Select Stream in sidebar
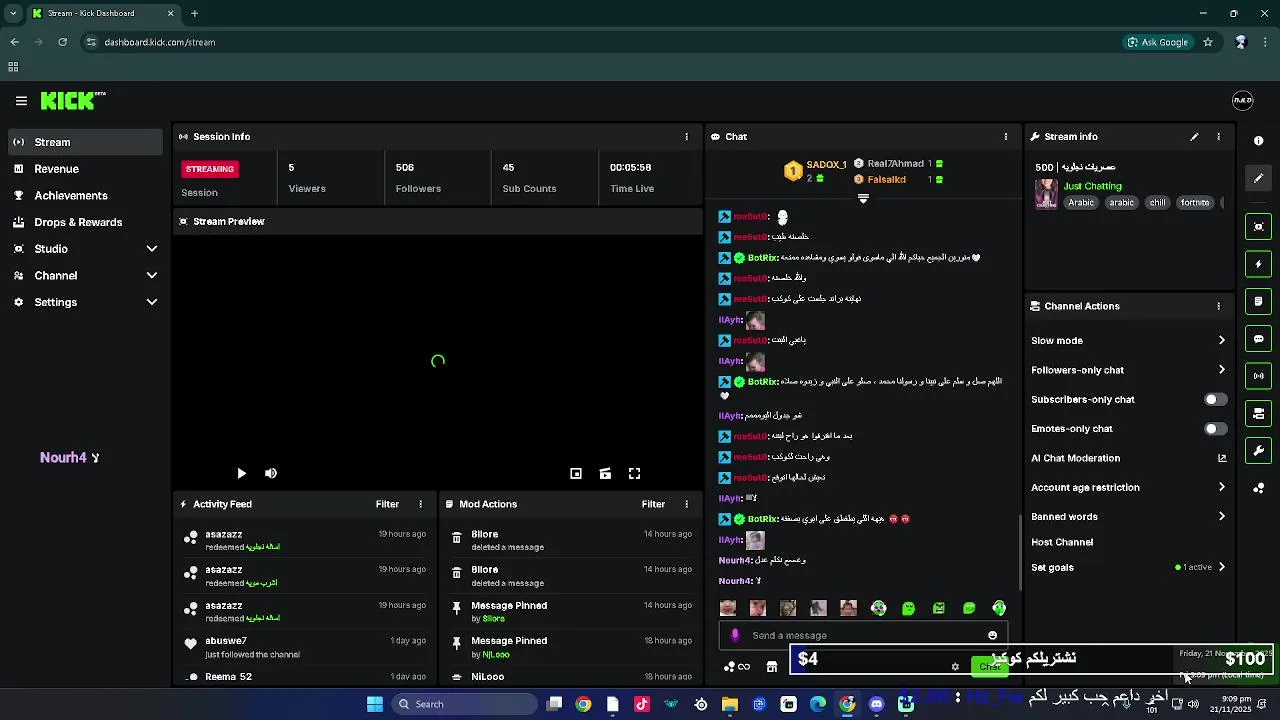 [85, 142]
